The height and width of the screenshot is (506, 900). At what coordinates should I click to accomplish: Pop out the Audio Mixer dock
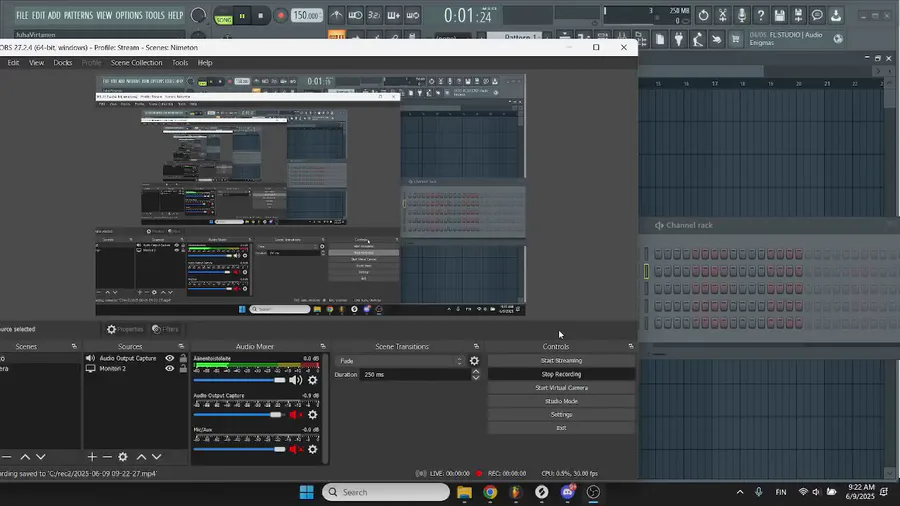click(323, 347)
